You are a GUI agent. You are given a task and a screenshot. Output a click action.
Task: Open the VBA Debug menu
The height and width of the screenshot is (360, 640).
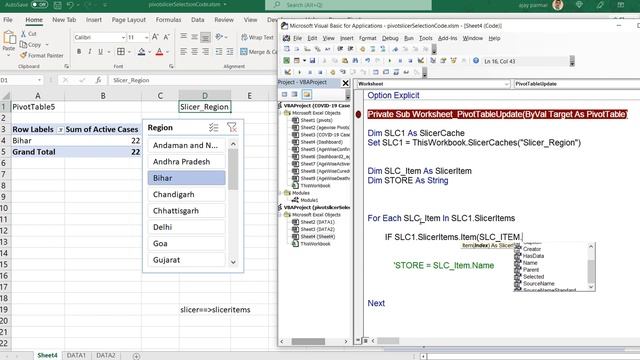[390, 38]
